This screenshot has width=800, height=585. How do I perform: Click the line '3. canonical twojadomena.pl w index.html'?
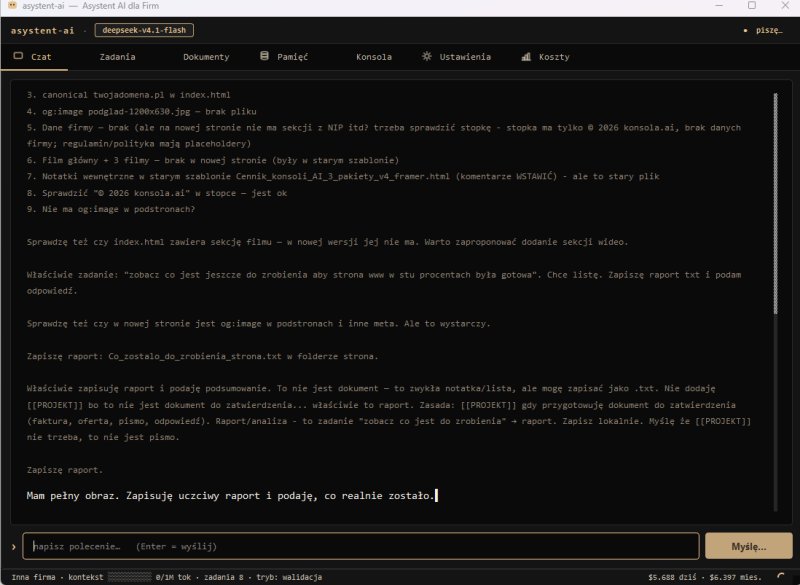click(129, 95)
